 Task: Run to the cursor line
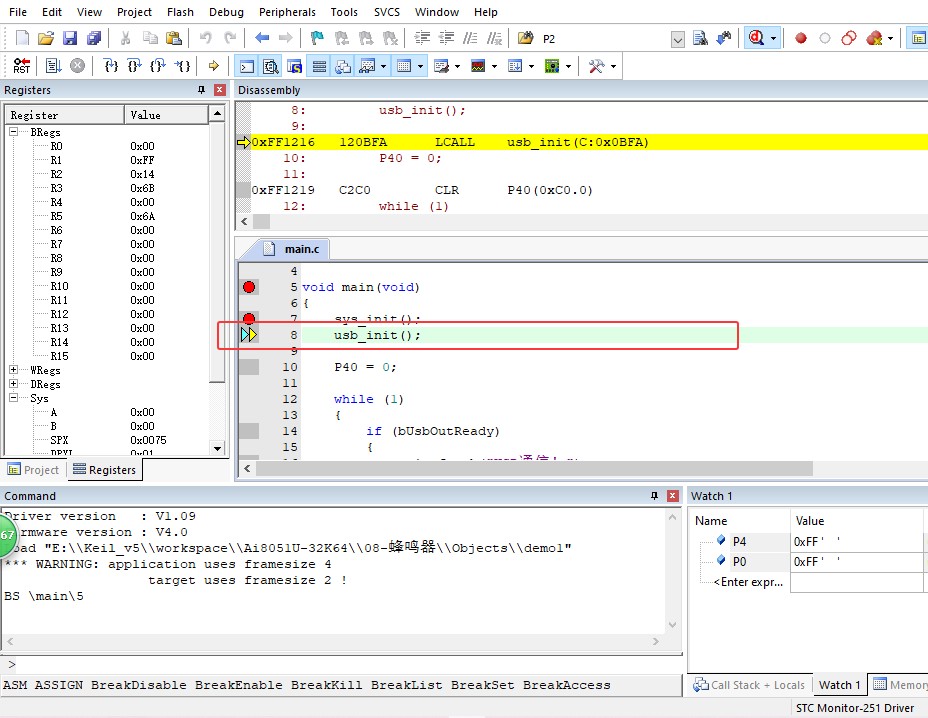(x=182, y=66)
